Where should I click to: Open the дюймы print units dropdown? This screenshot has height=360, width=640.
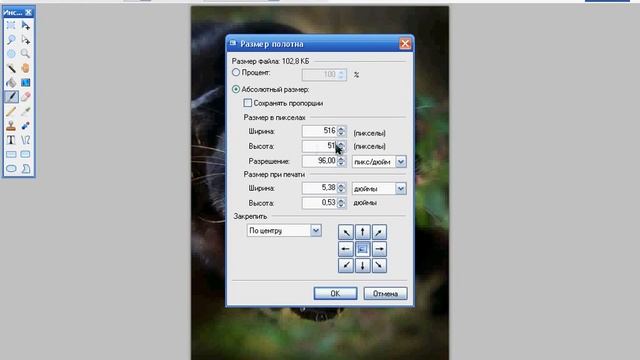pos(400,189)
